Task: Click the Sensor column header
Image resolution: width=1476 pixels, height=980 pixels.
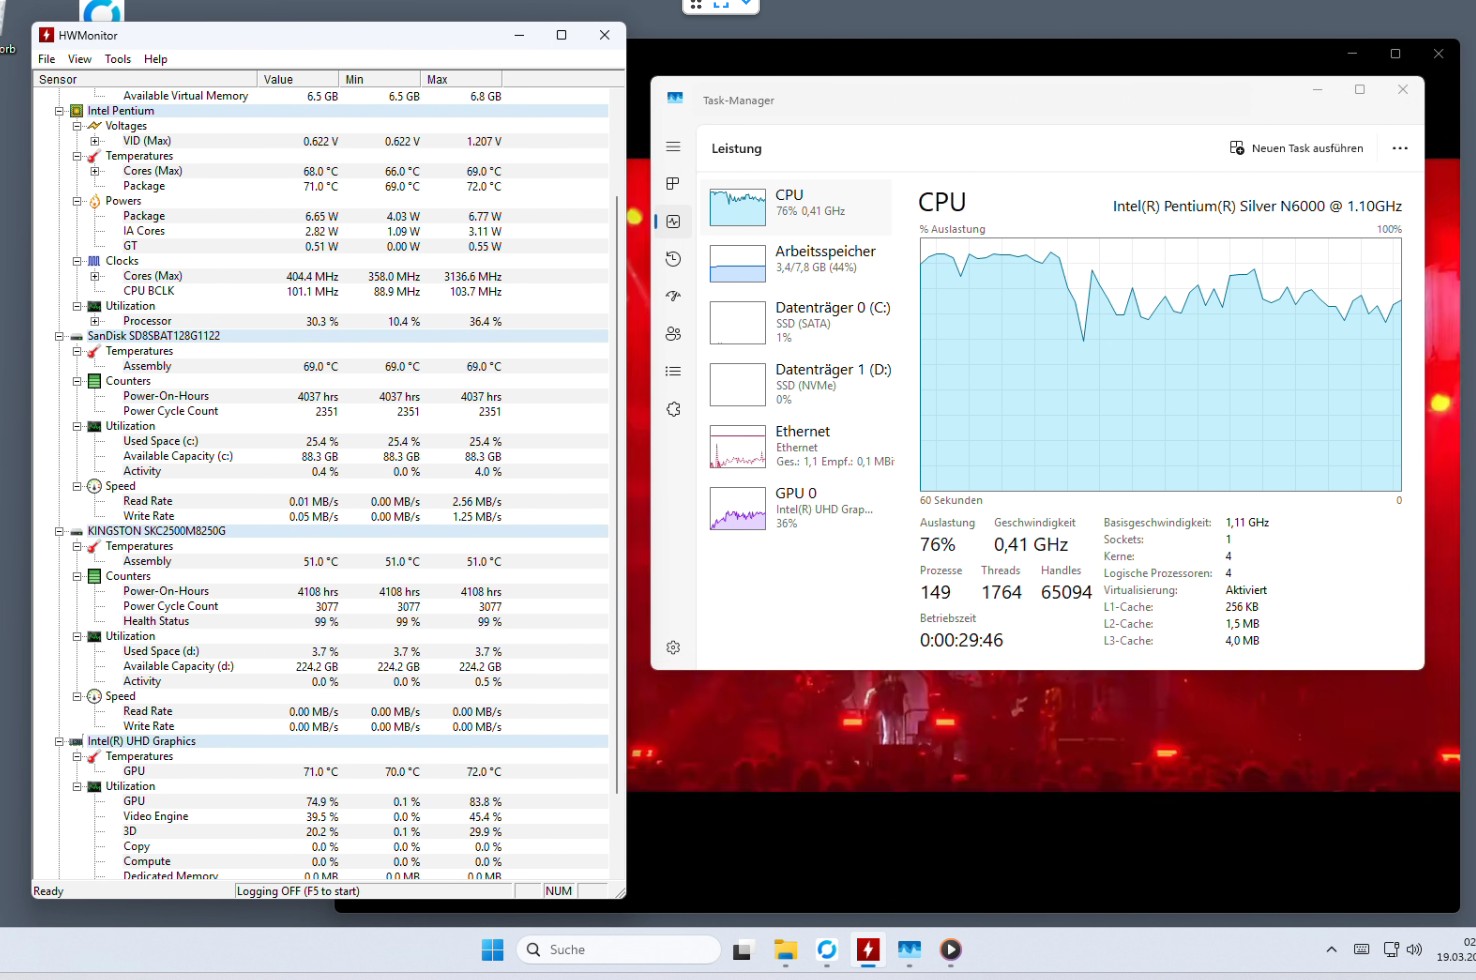Action: pyautogui.click(x=145, y=79)
